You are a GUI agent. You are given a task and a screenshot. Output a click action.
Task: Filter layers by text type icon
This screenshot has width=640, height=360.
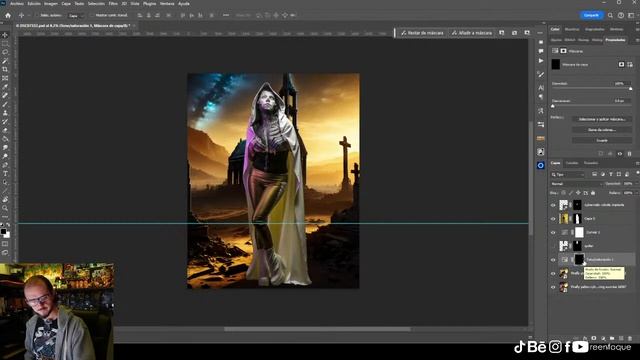[611, 174]
